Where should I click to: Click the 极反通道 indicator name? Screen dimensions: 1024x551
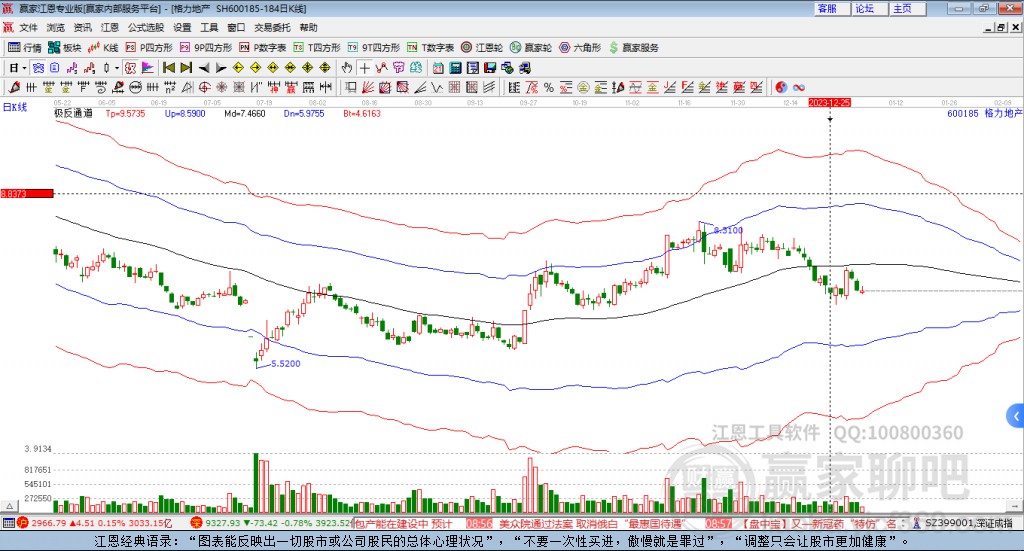click(73, 113)
